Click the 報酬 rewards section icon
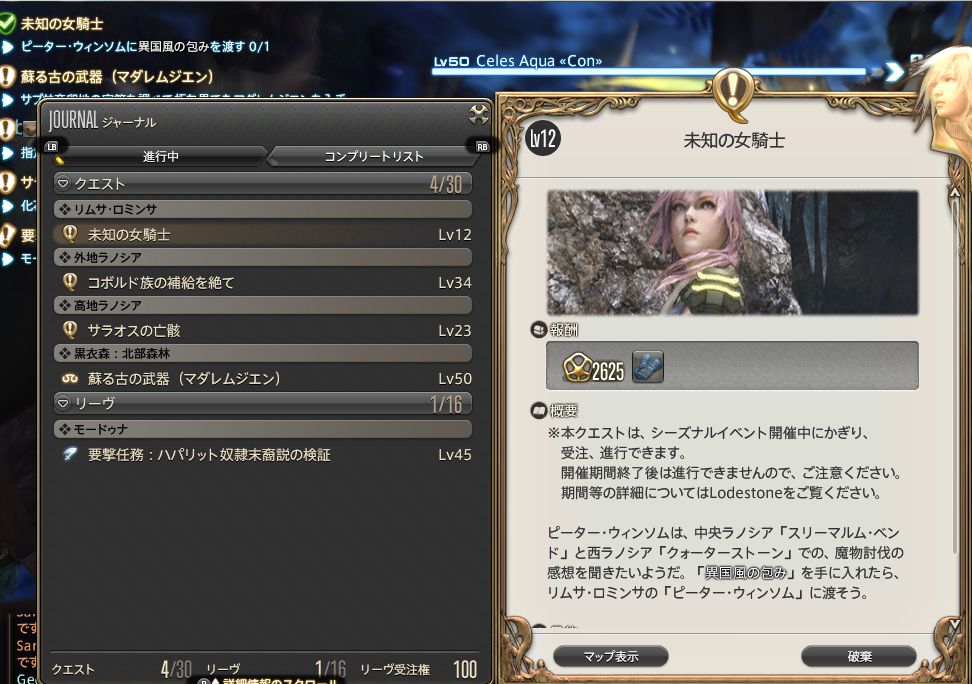The height and width of the screenshot is (684, 972). click(x=538, y=329)
